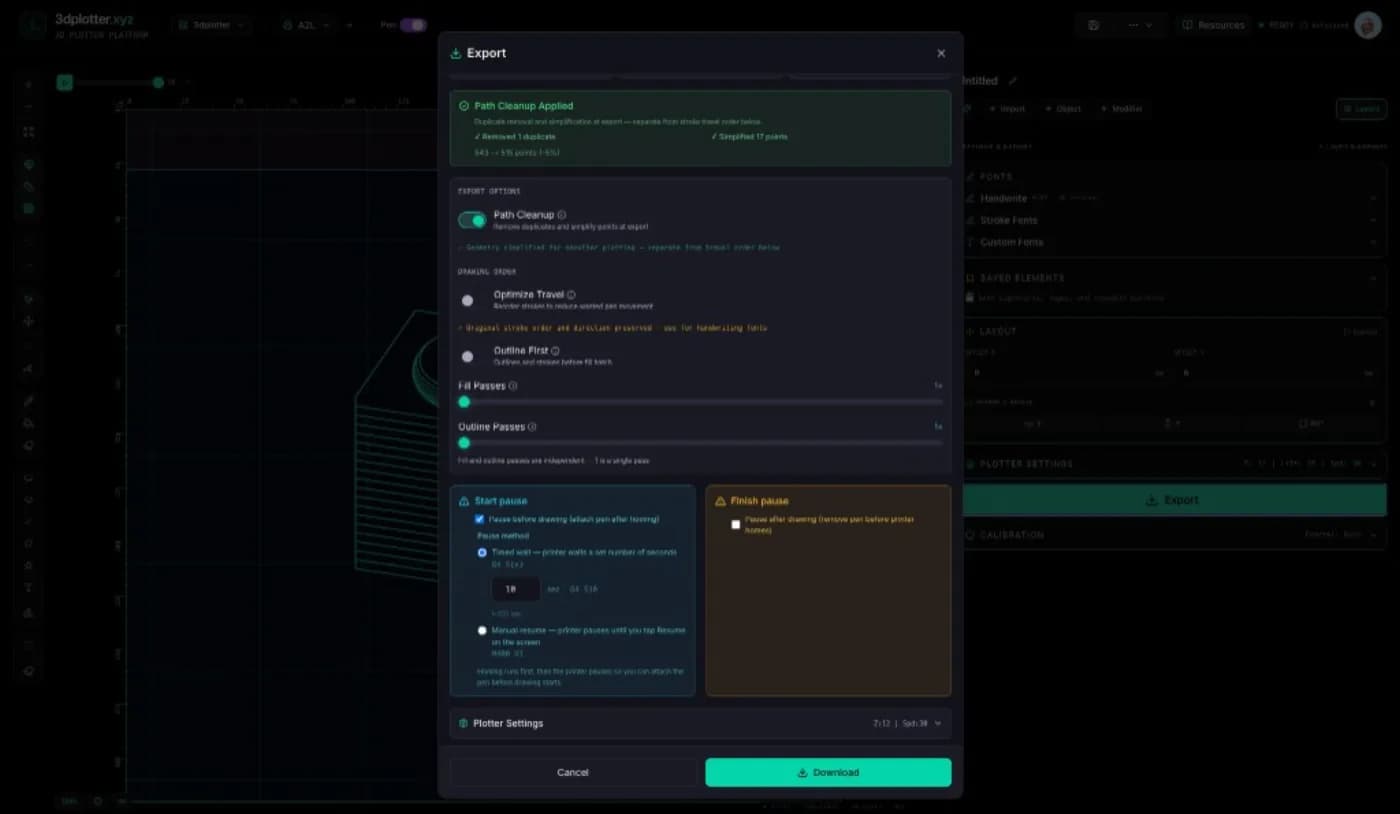Click the Import button in side panel
Viewport: 1400px width, 814px height.
[x=1008, y=108]
